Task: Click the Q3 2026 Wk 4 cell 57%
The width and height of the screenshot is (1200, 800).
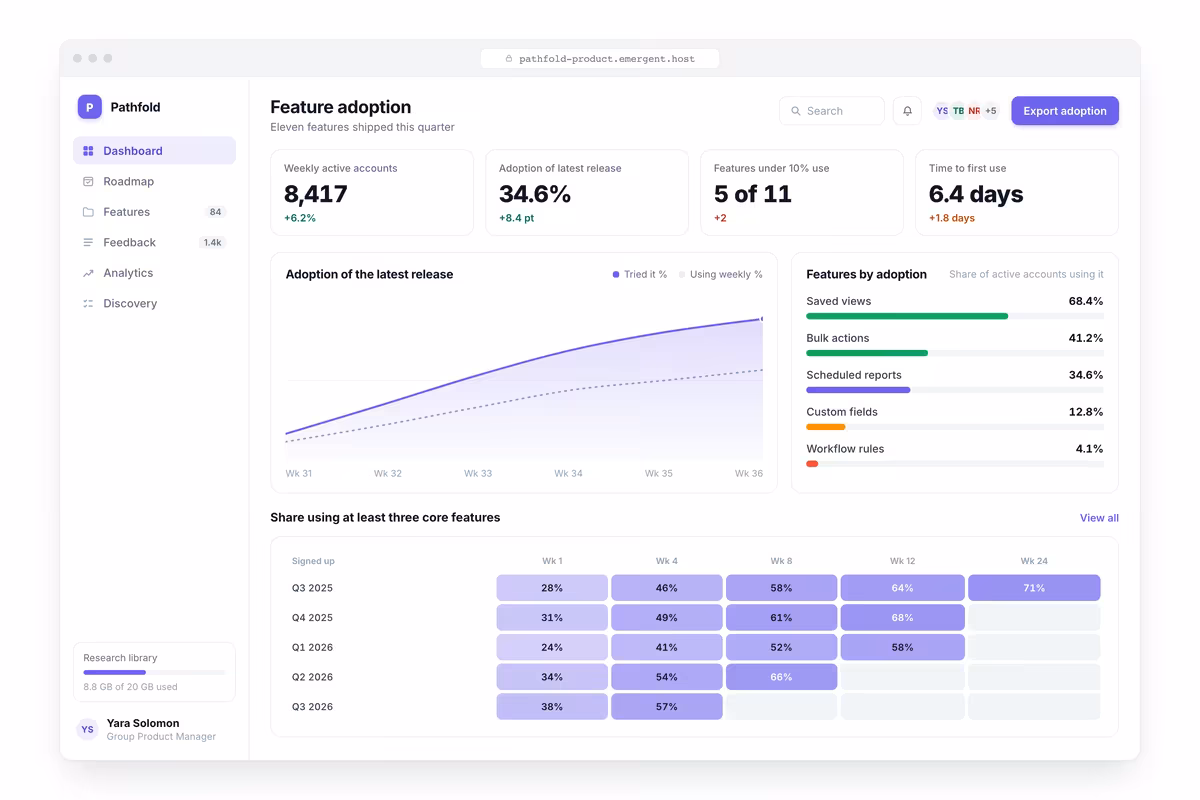Action: 667,707
